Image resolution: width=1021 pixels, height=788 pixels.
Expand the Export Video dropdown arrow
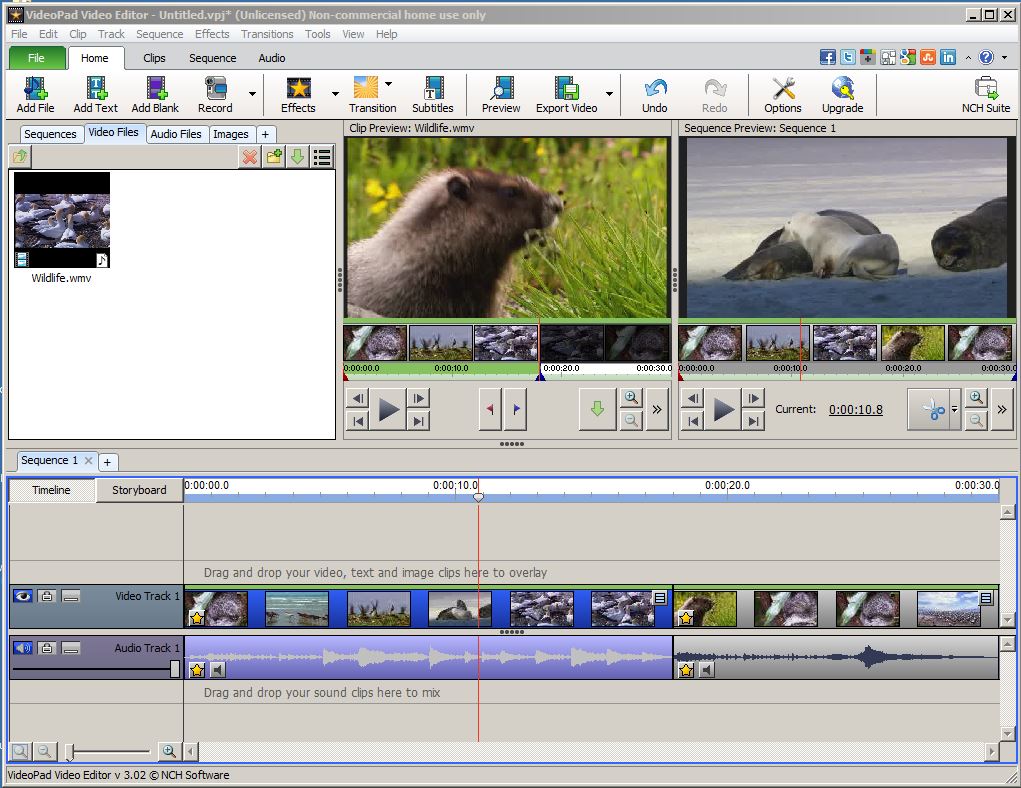tap(609, 94)
